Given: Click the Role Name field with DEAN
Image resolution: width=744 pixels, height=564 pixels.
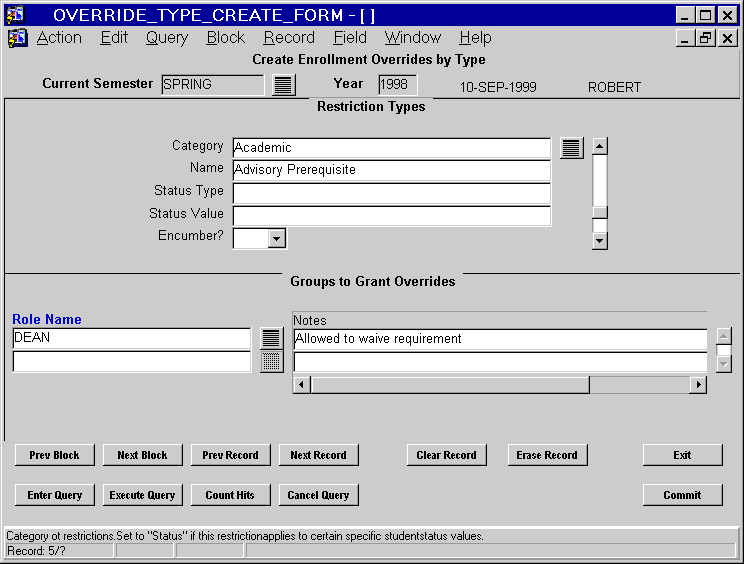Looking at the screenshot, I should [131, 338].
